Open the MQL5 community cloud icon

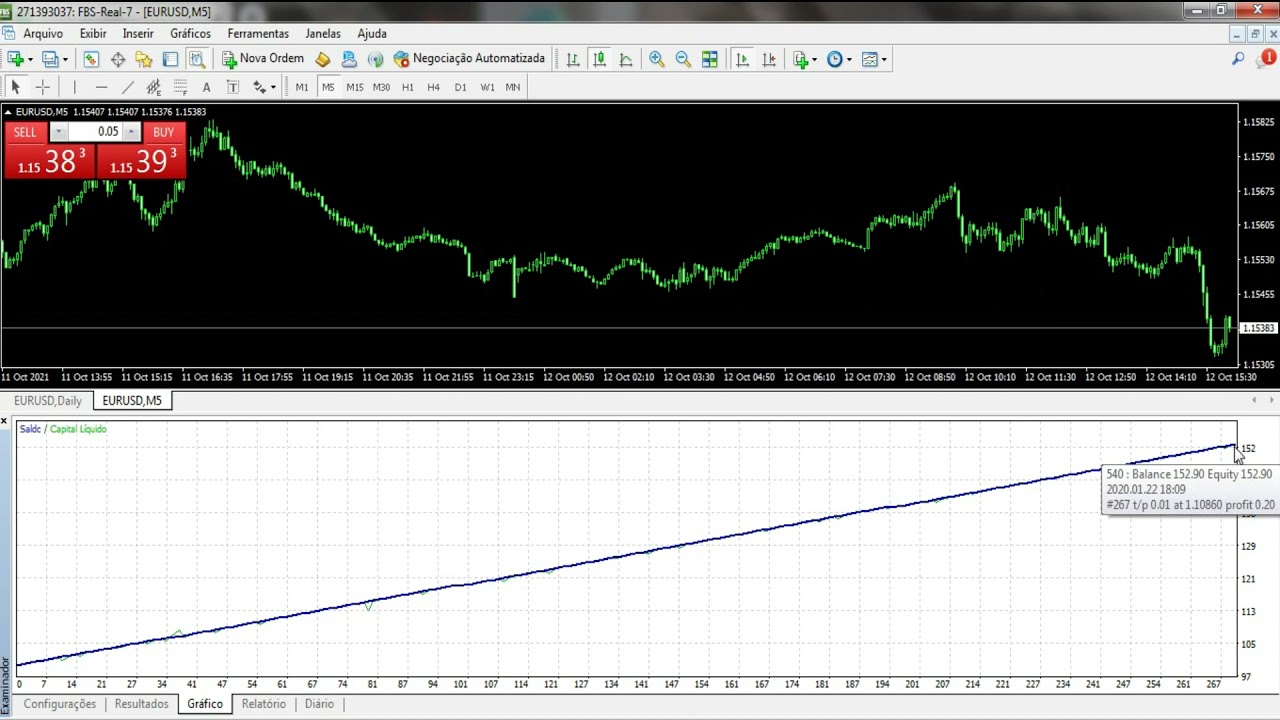coord(349,59)
